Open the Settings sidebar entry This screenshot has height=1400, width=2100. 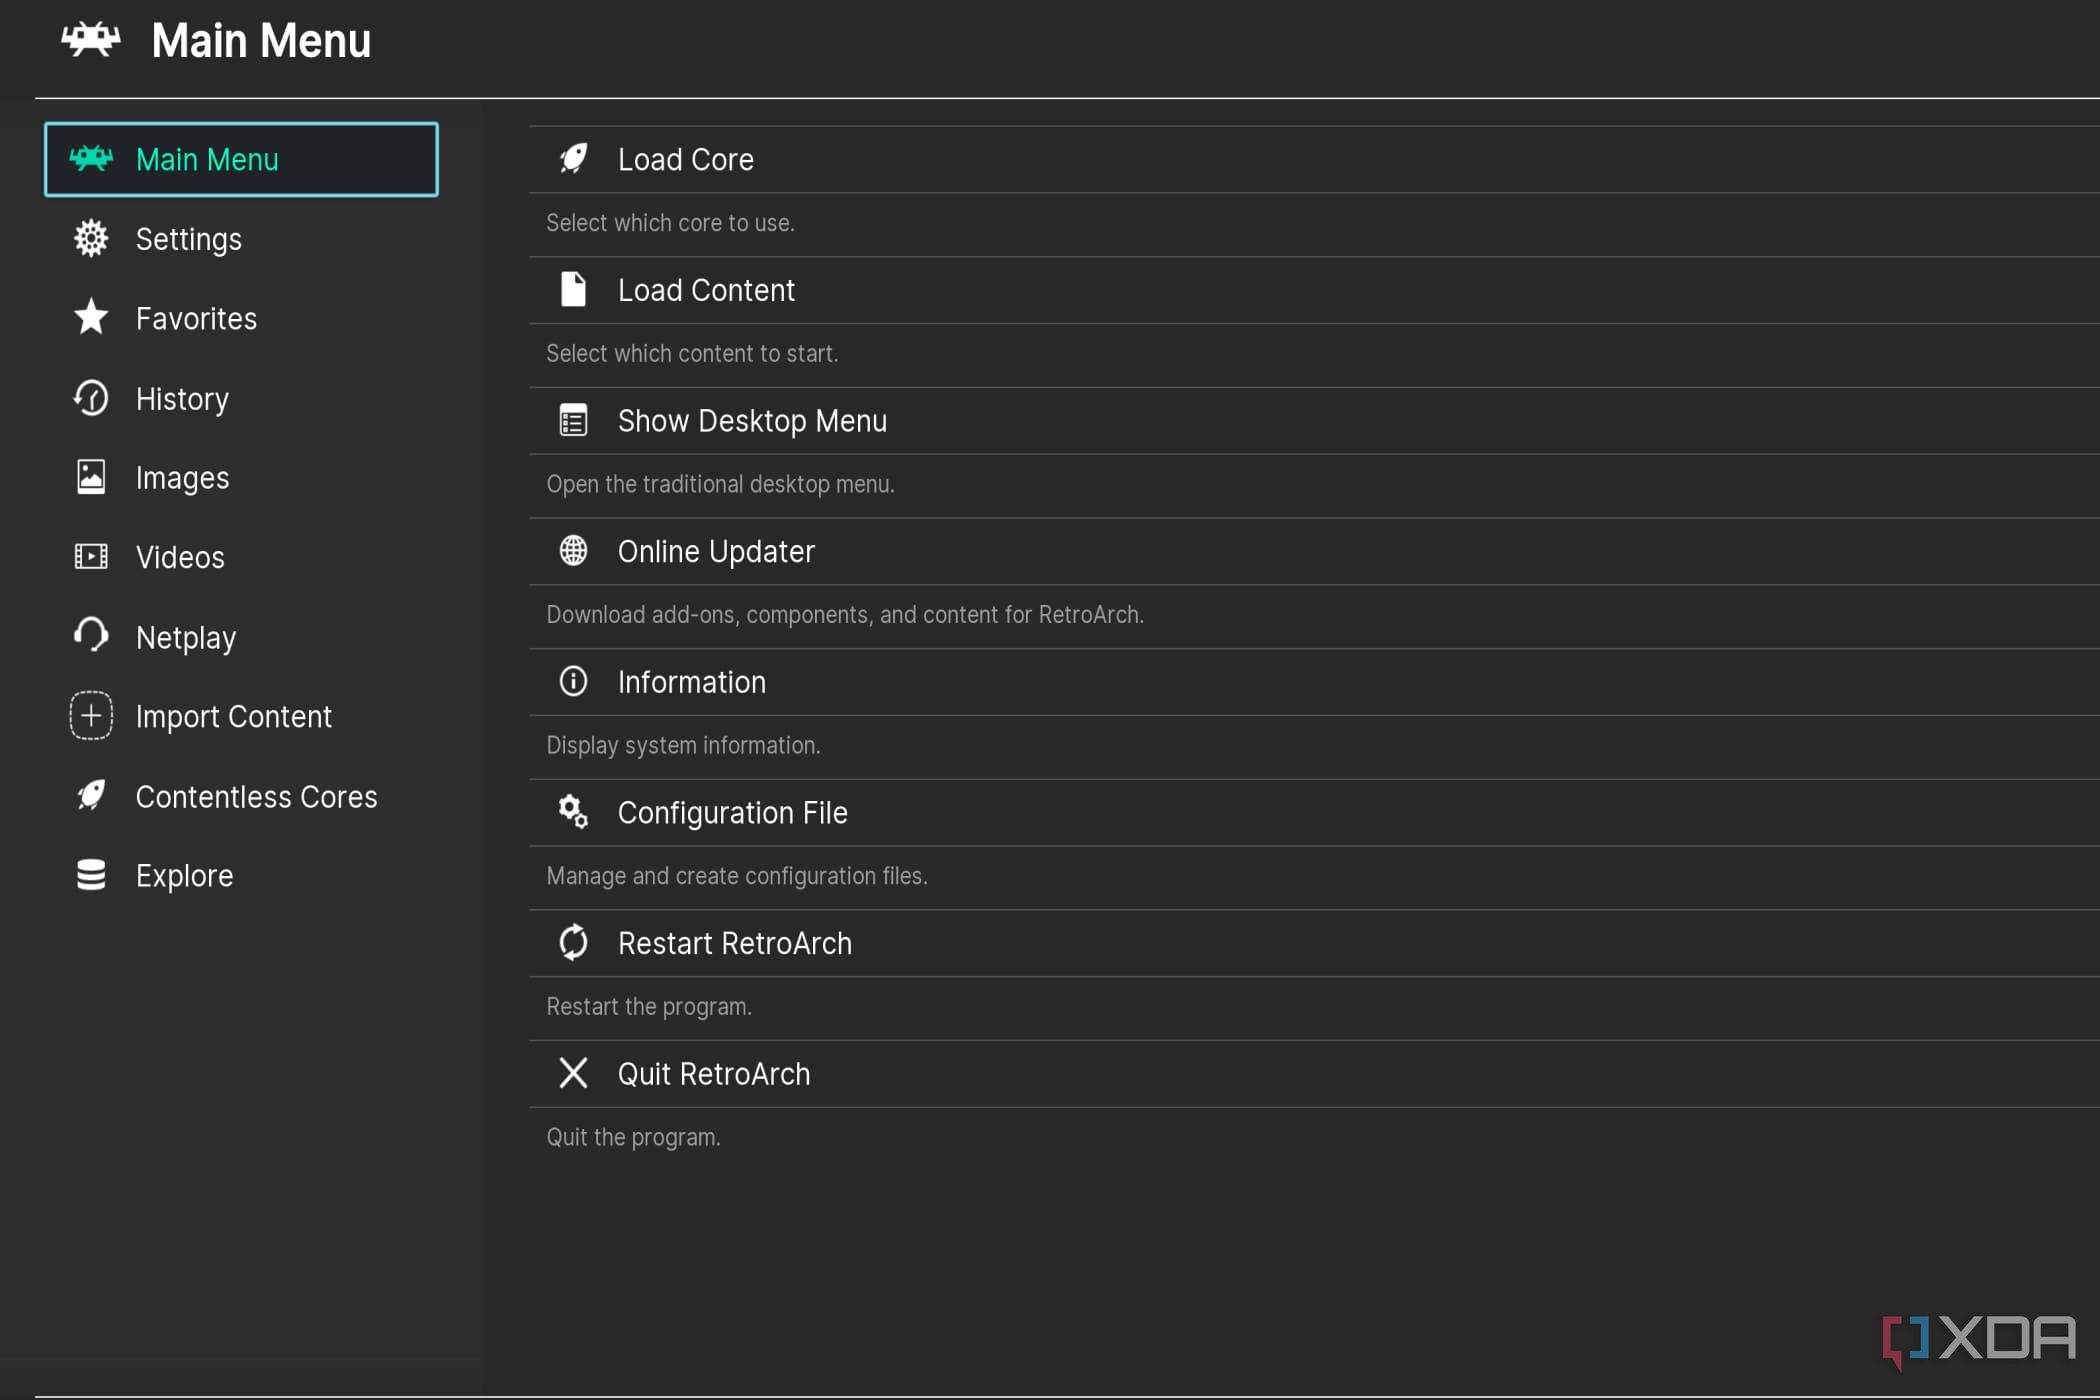click(241, 239)
